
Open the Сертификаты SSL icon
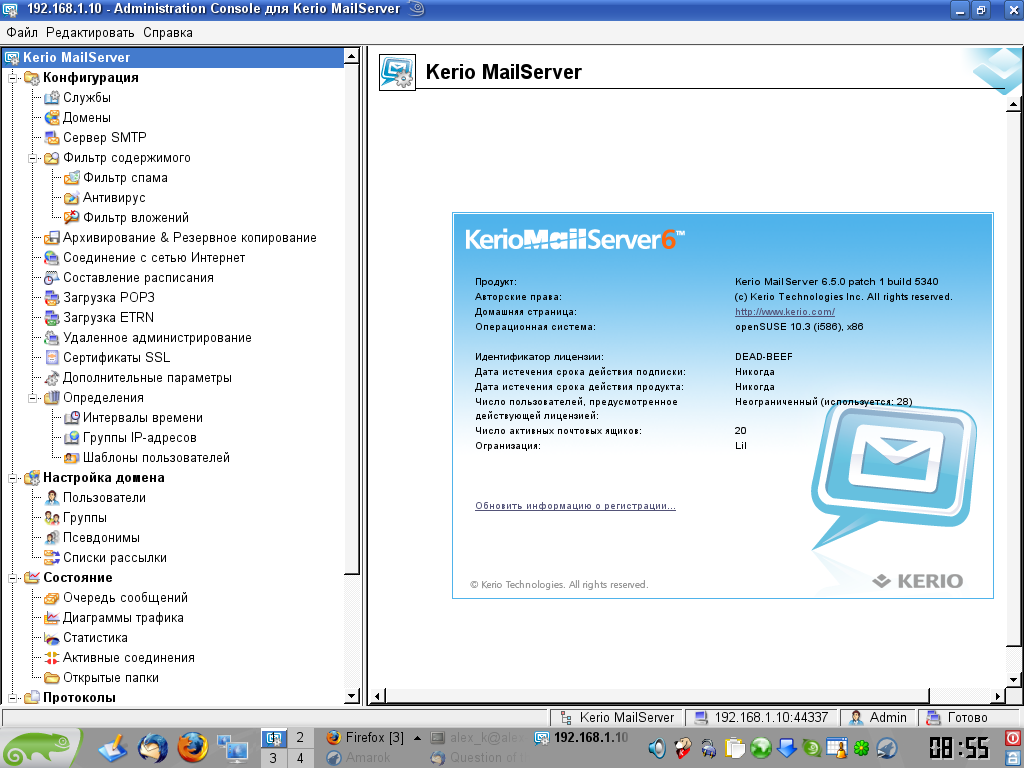pos(52,358)
